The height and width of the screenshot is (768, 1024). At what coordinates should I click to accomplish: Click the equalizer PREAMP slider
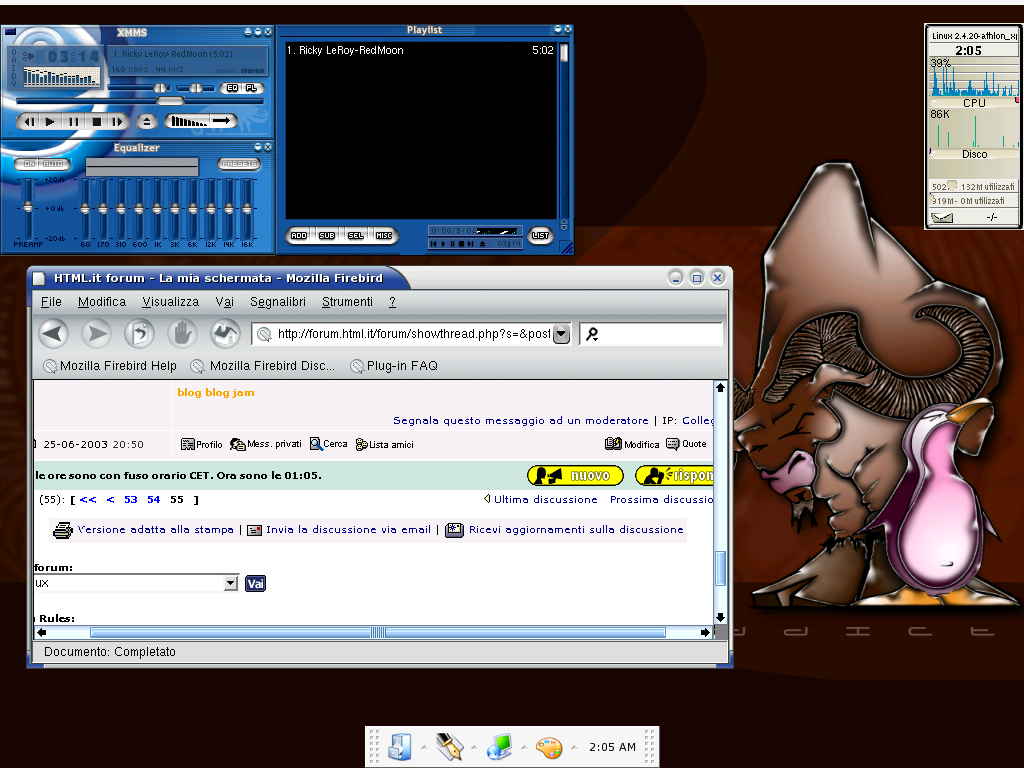(27, 208)
